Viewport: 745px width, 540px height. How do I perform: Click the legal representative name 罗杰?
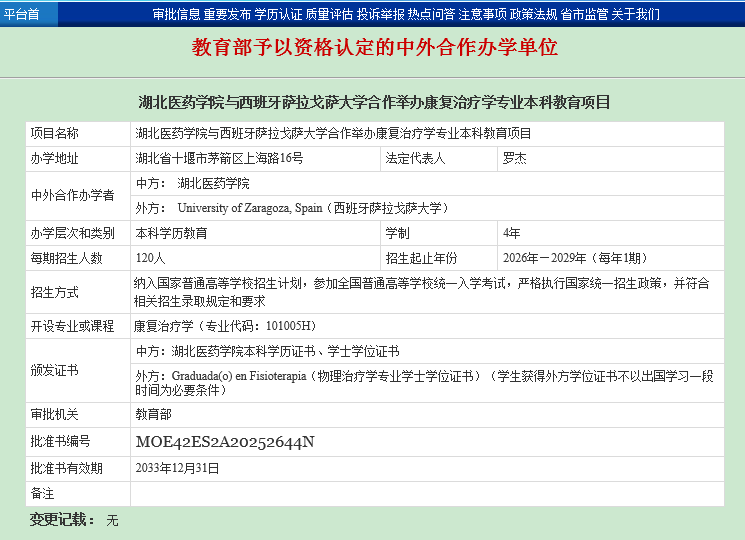[514, 158]
